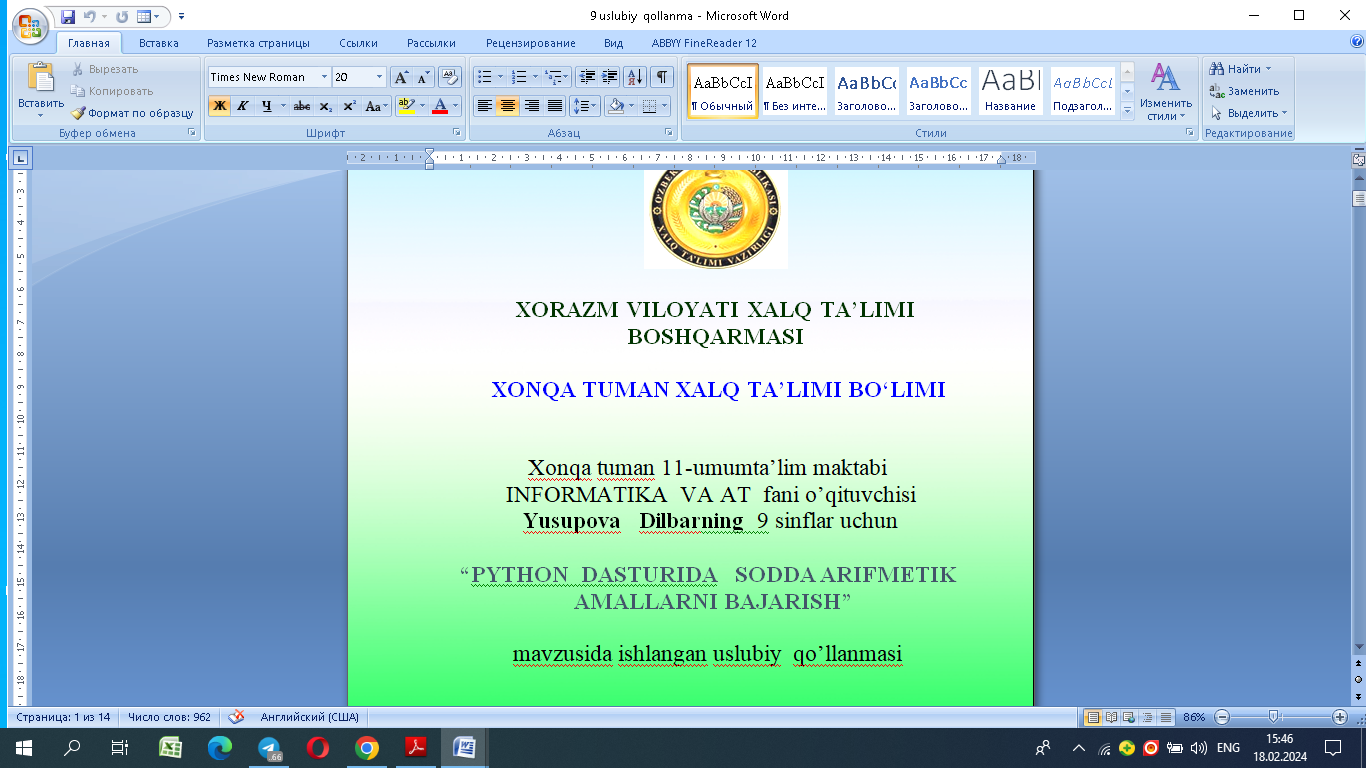The image size is (1366, 768).
Task: Click the Grow Font icon
Action: (401, 76)
